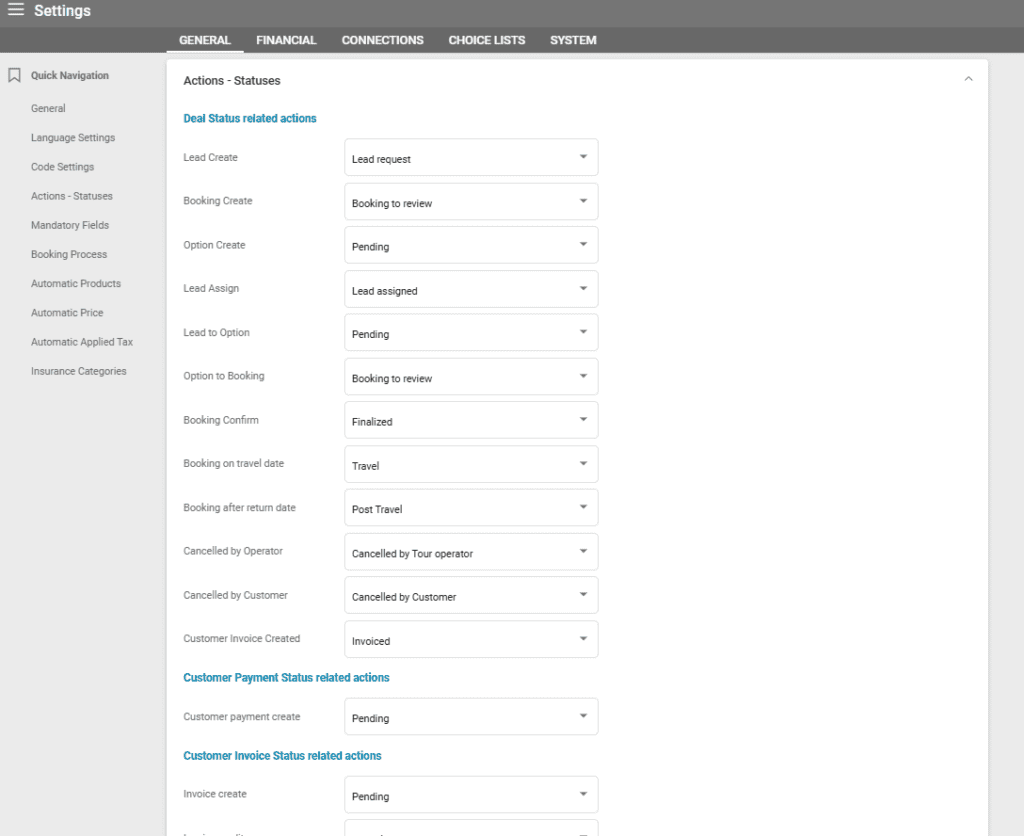The width and height of the screenshot is (1024, 836).
Task: Open the Cancelled by Operator dropdown
Action: click(471, 552)
